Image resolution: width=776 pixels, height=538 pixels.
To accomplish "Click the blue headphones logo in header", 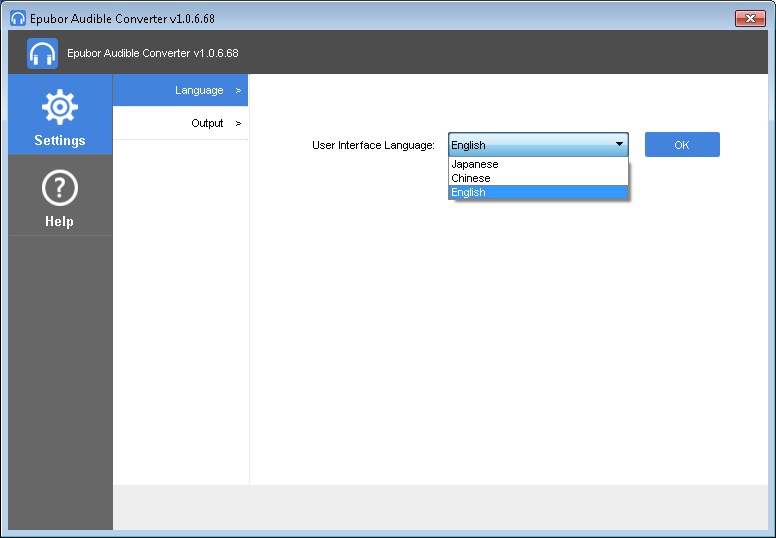I will (43, 53).
